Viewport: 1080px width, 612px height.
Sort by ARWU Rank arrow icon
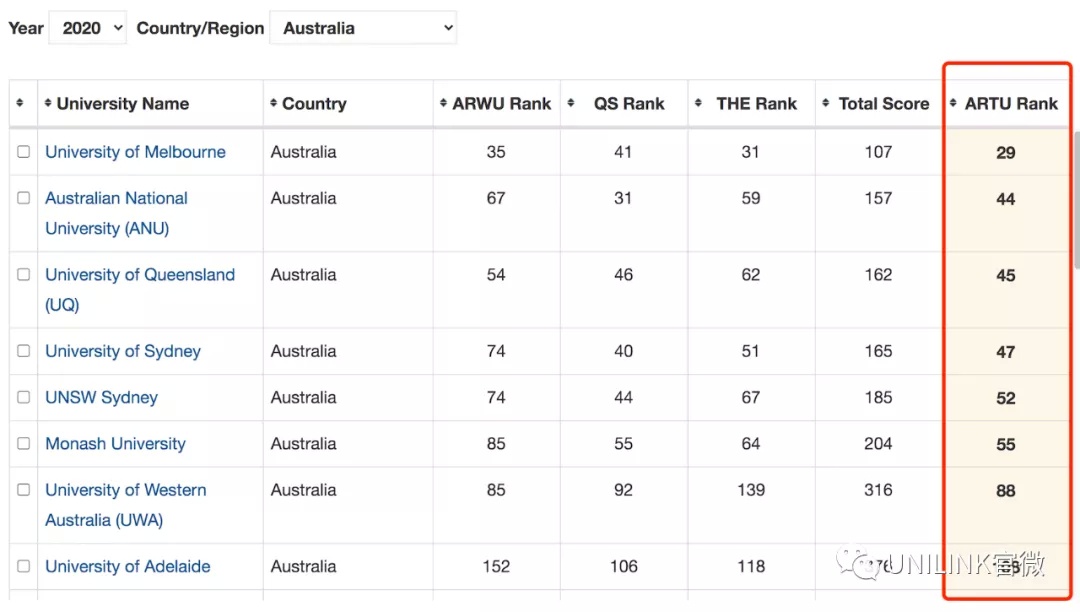443,103
